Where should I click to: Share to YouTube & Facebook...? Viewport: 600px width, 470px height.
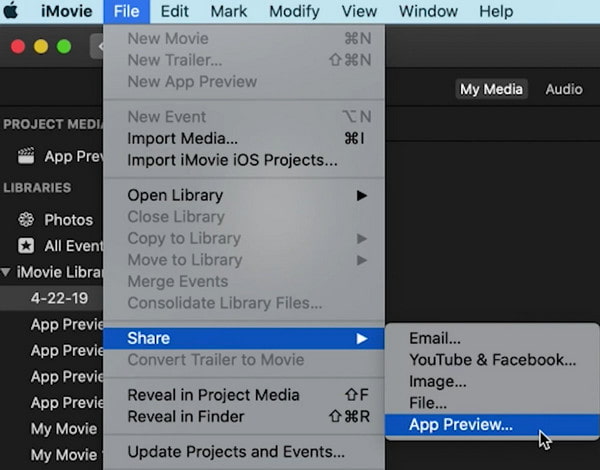point(492,360)
